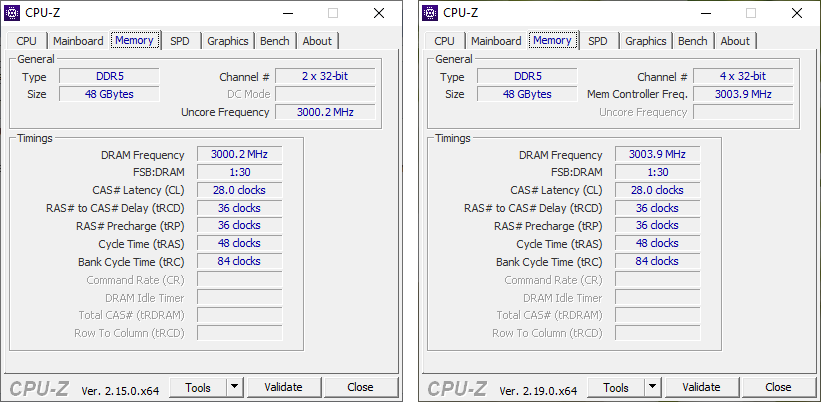This screenshot has width=821, height=402.
Task: Click the tRP 36 clocks value in right window
Action: tap(657, 226)
